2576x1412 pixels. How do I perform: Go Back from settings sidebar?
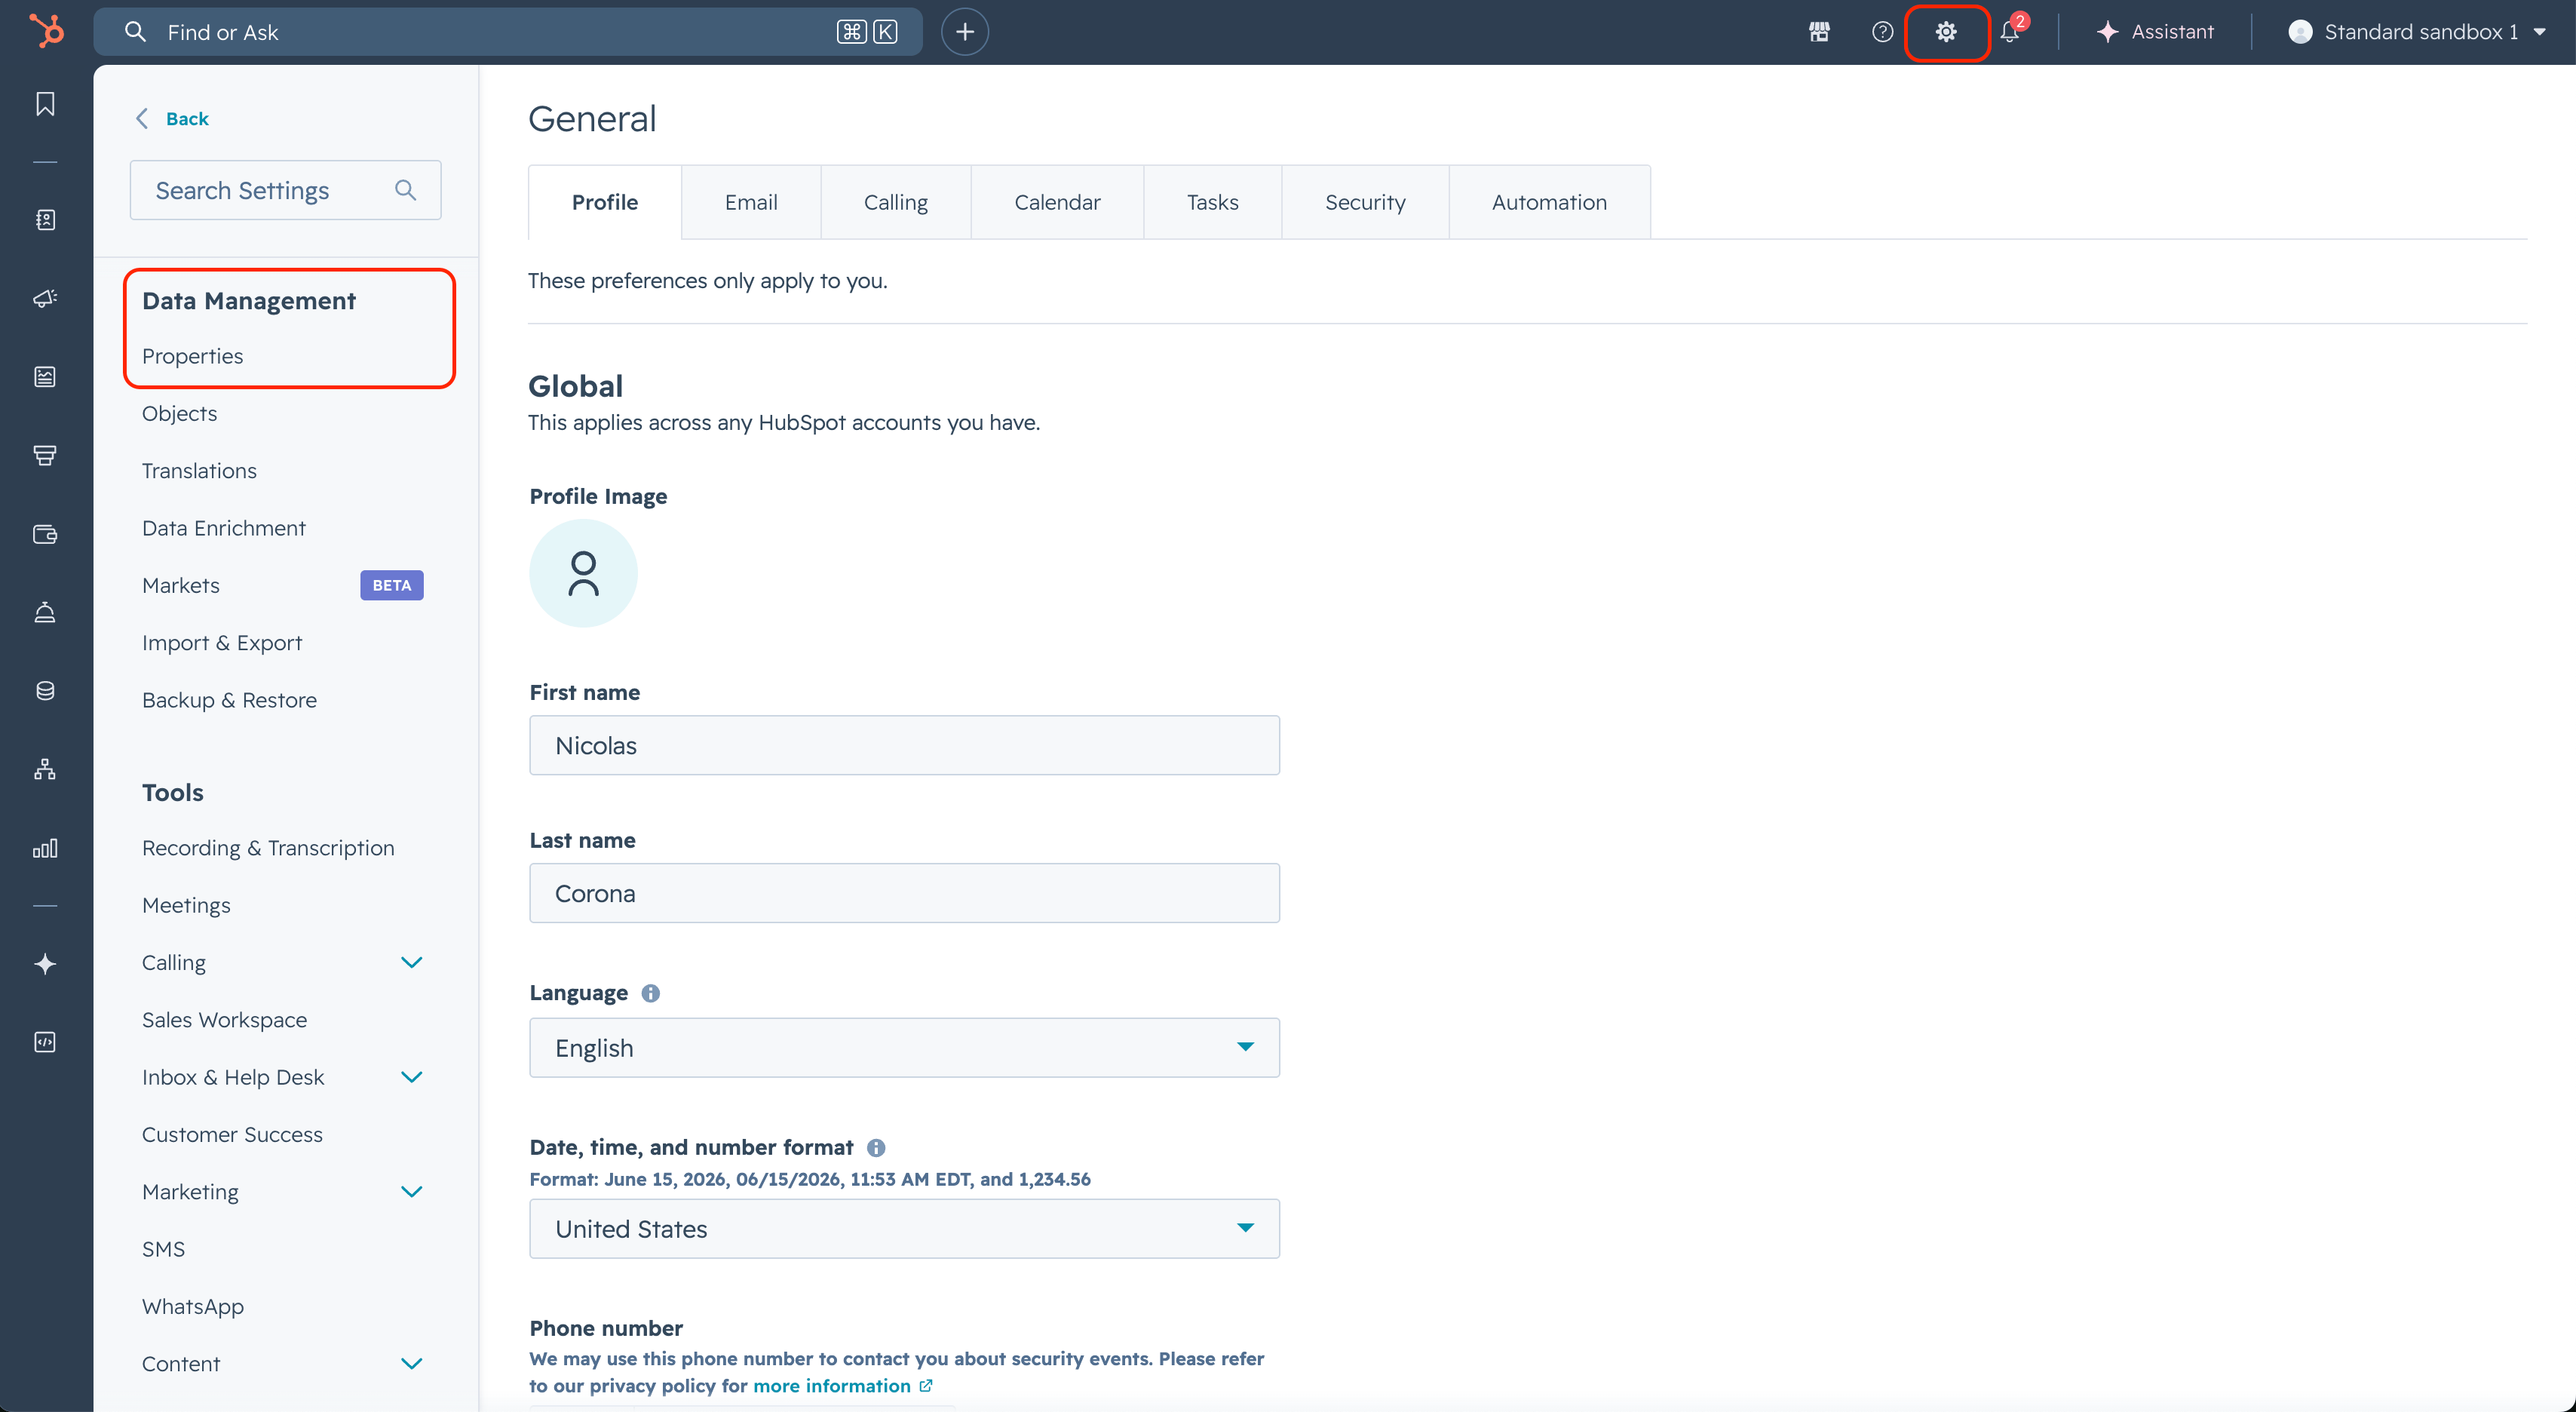point(172,118)
